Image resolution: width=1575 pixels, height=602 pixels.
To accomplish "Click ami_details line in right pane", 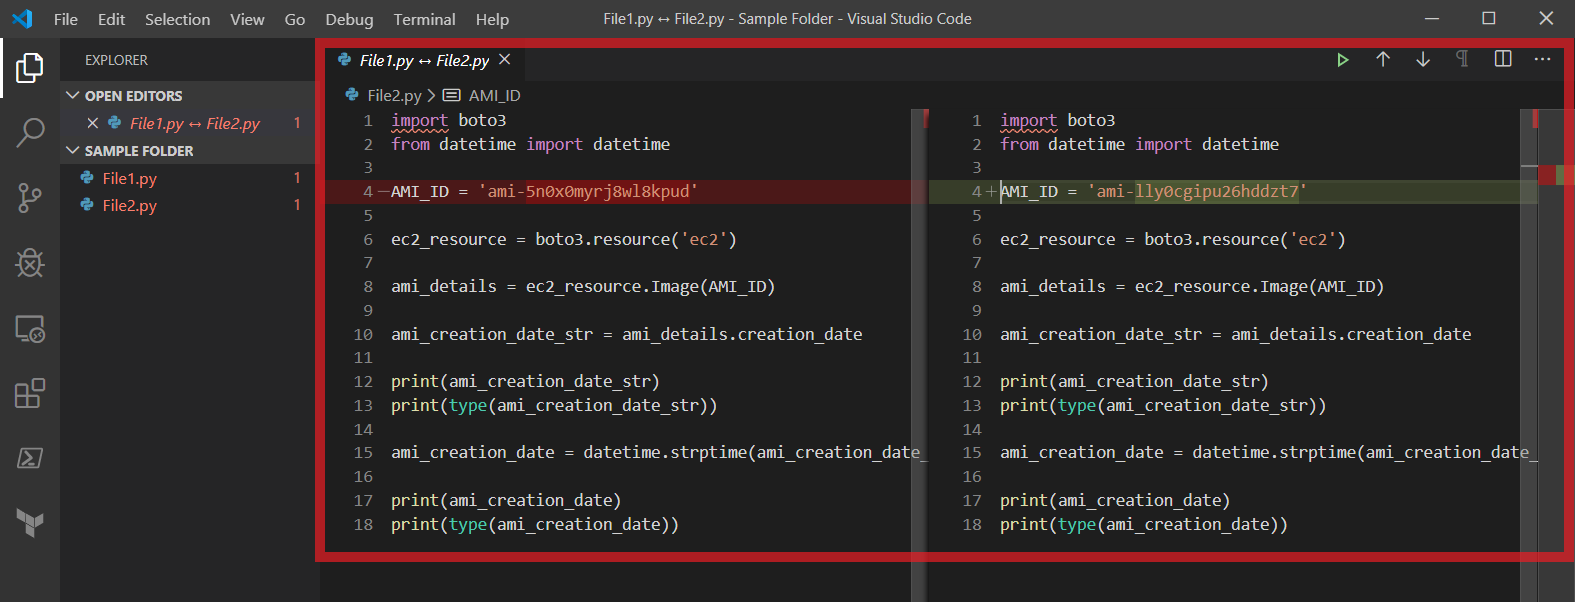I will pos(1191,286).
